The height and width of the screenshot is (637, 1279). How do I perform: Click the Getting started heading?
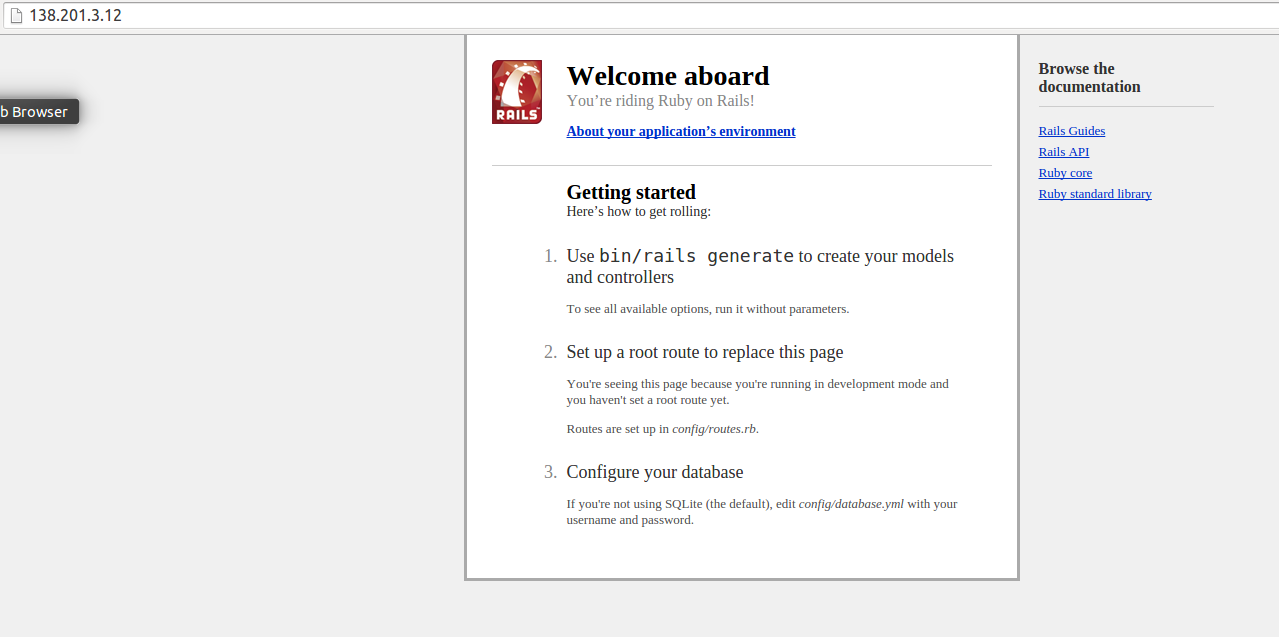coord(631,192)
